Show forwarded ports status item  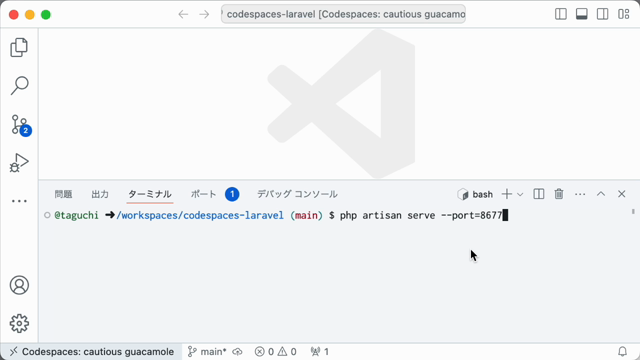(319, 351)
